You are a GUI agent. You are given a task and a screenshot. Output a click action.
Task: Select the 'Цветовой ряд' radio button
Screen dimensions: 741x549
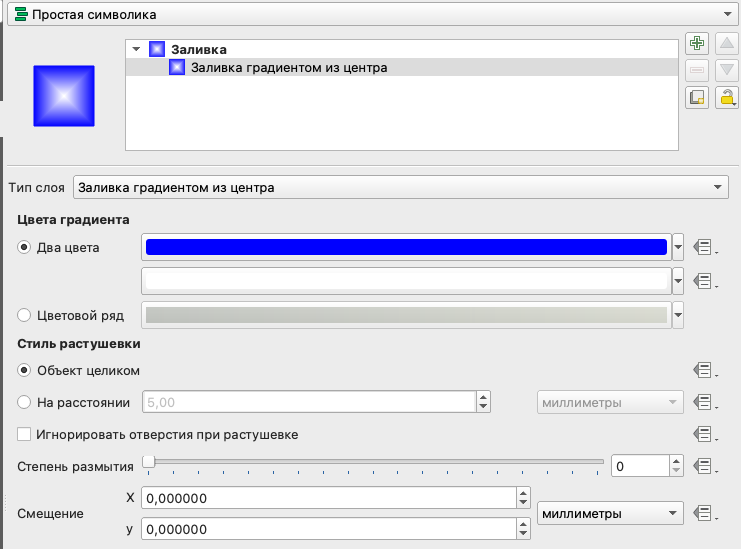[26, 315]
